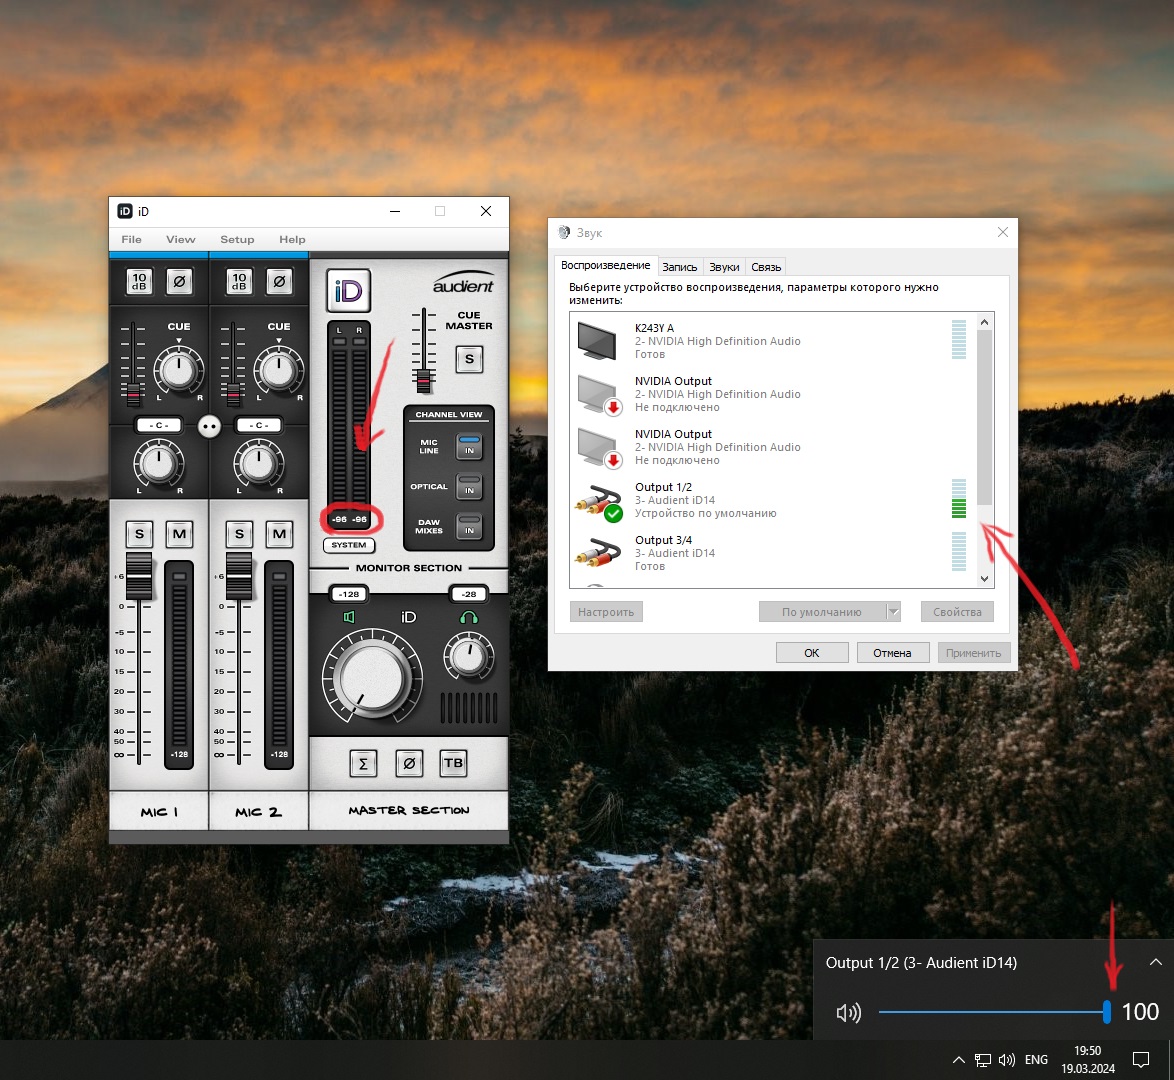Open the View menu in iD
This screenshot has height=1080, width=1174.
pyautogui.click(x=180, y=240)
